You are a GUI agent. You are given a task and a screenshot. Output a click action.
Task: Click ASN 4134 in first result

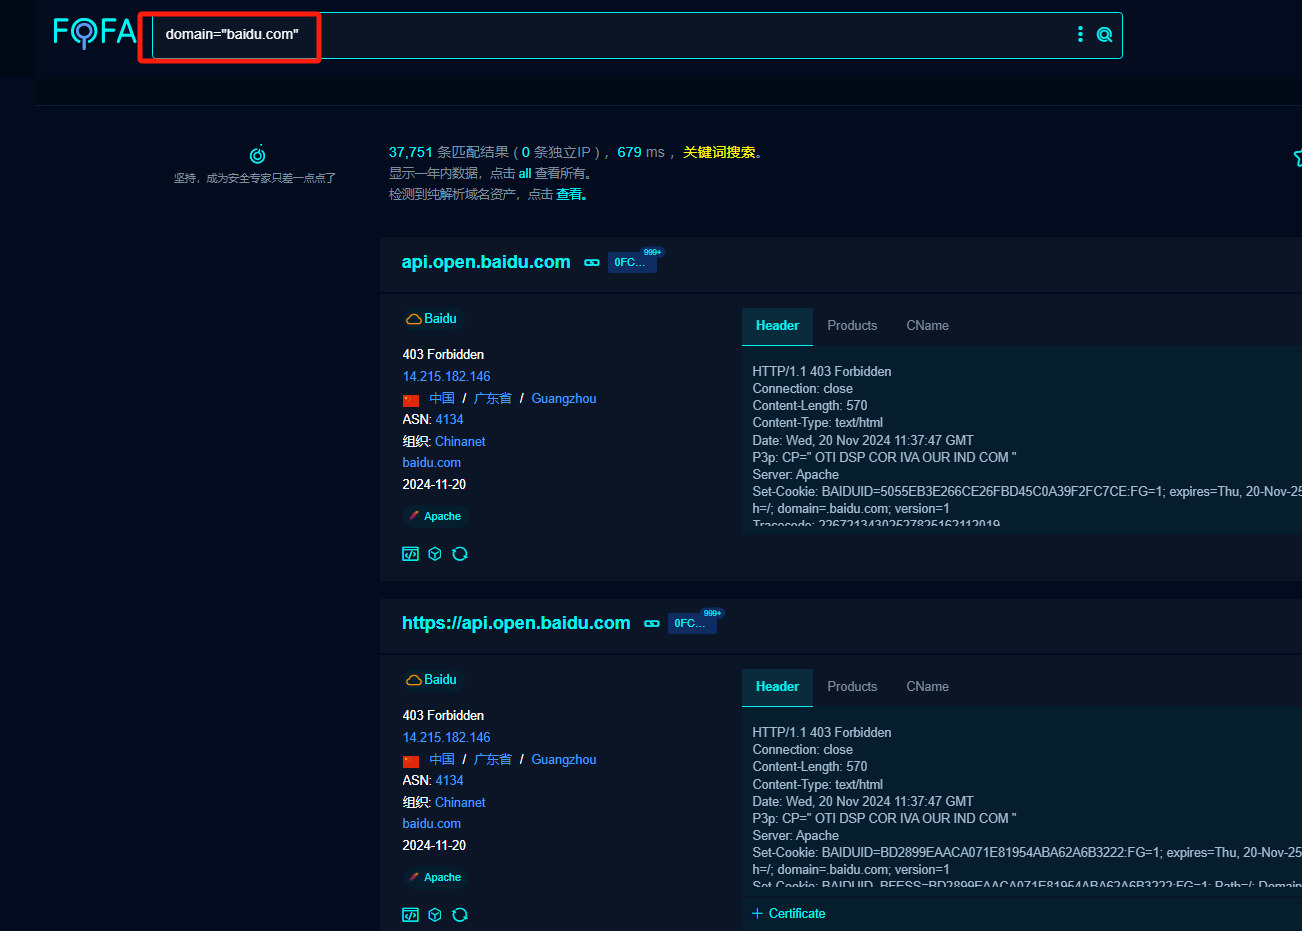tap(449, 419)
